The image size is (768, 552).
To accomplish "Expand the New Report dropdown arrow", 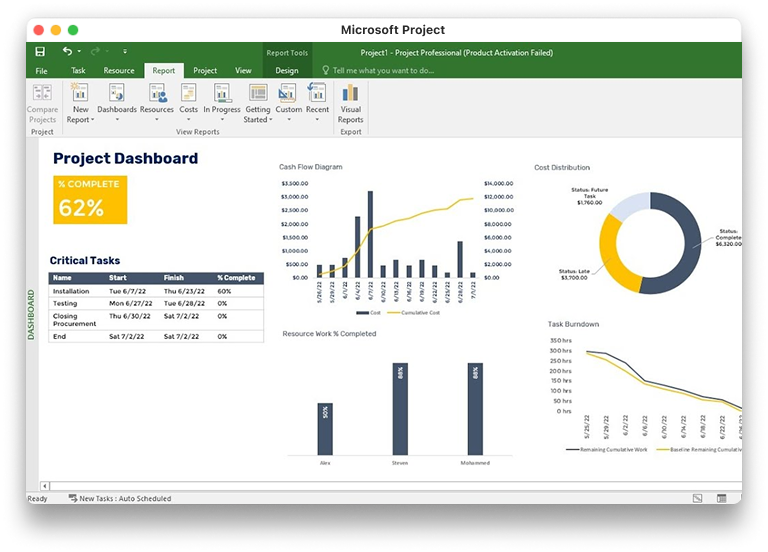I will (92, 120).
